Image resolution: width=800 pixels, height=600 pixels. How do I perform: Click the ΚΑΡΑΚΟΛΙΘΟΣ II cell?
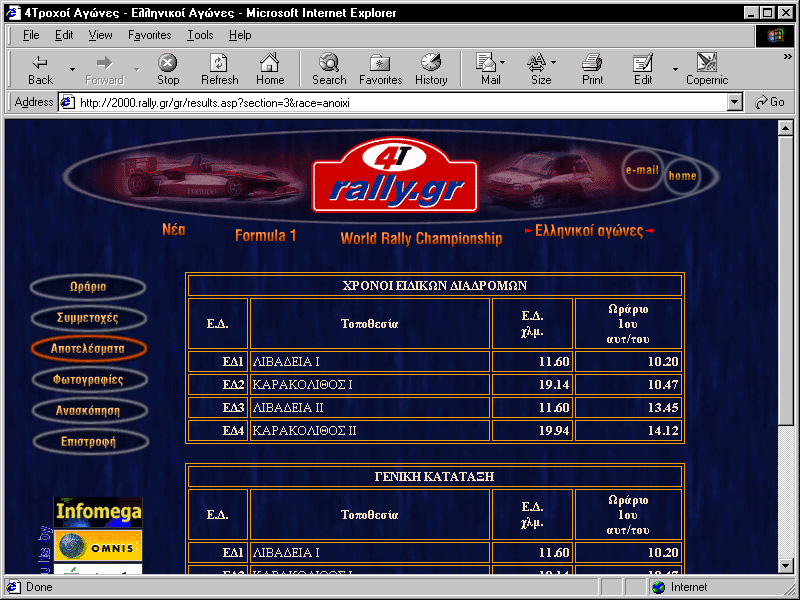point(369,431)
